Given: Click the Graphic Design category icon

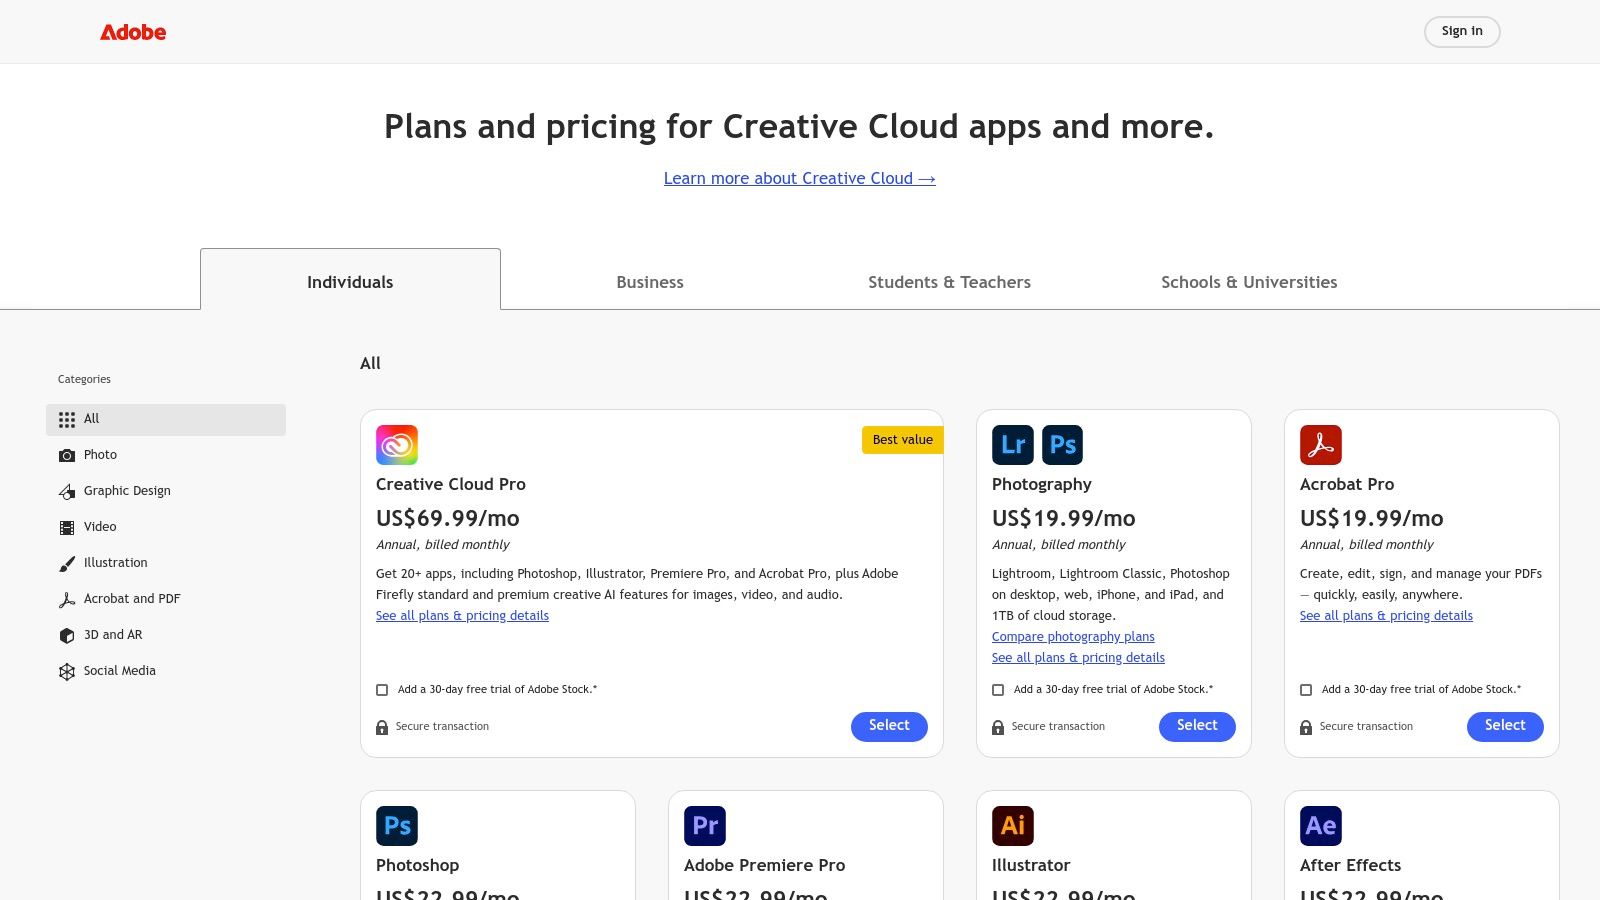Looking at the screenshot, I should (x=67, y=492).
